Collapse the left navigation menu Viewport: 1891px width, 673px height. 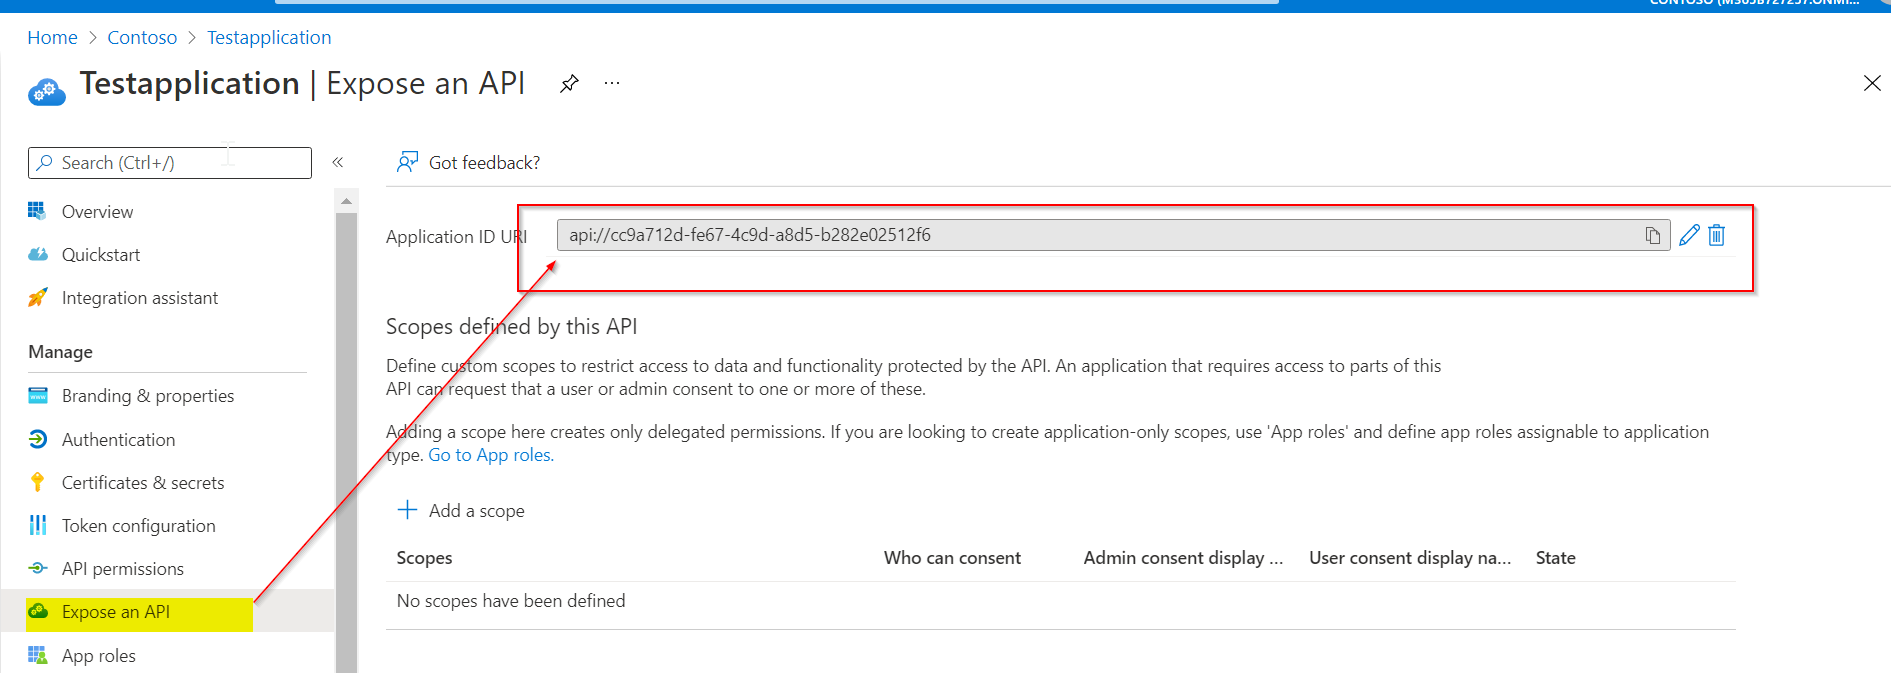338,162
